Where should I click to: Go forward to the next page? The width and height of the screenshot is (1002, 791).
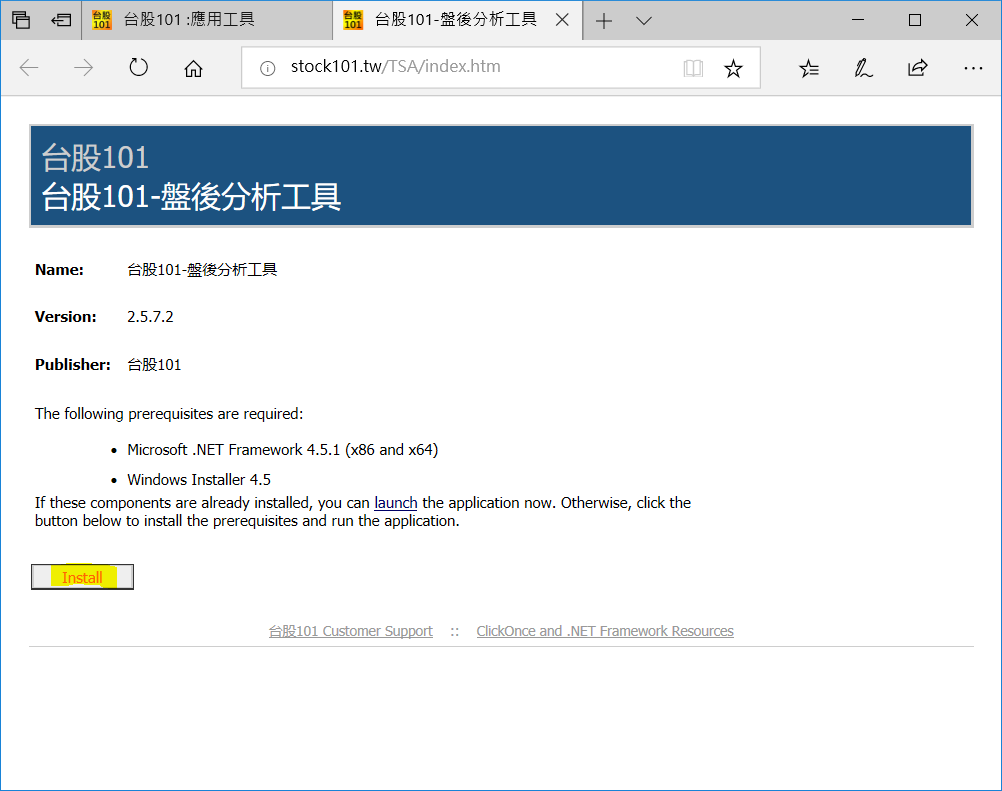coord(83,67)
